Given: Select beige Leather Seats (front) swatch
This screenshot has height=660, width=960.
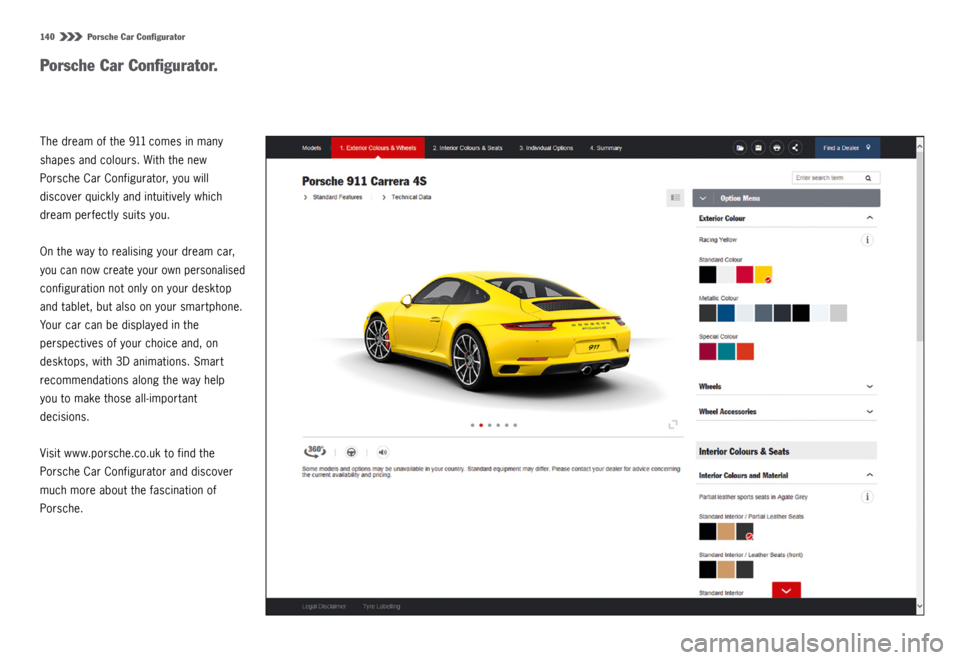Looking at the screenshot, I should click(726, 569).
